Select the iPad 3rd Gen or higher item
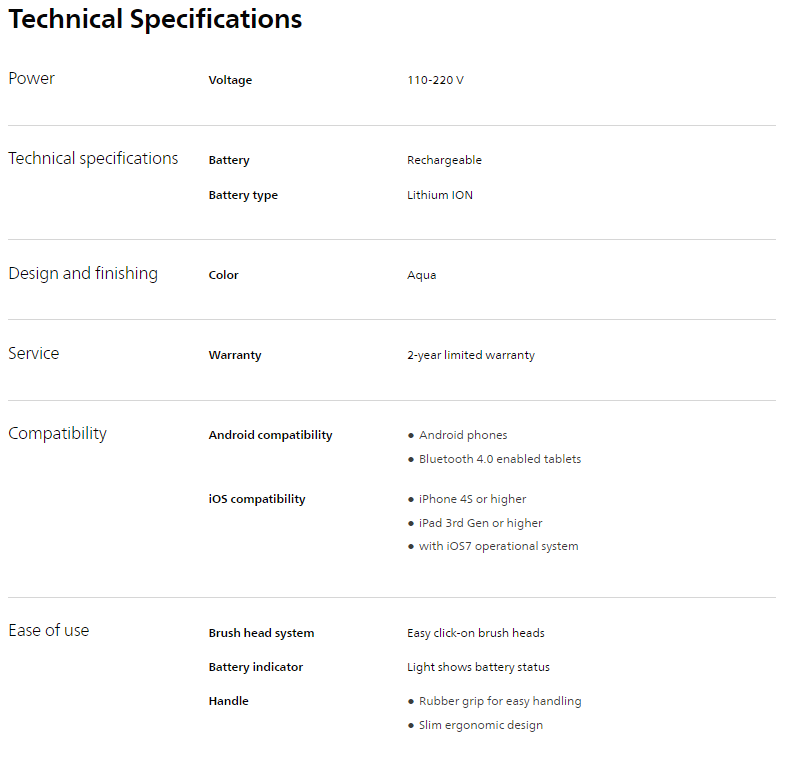 (480, 523)
